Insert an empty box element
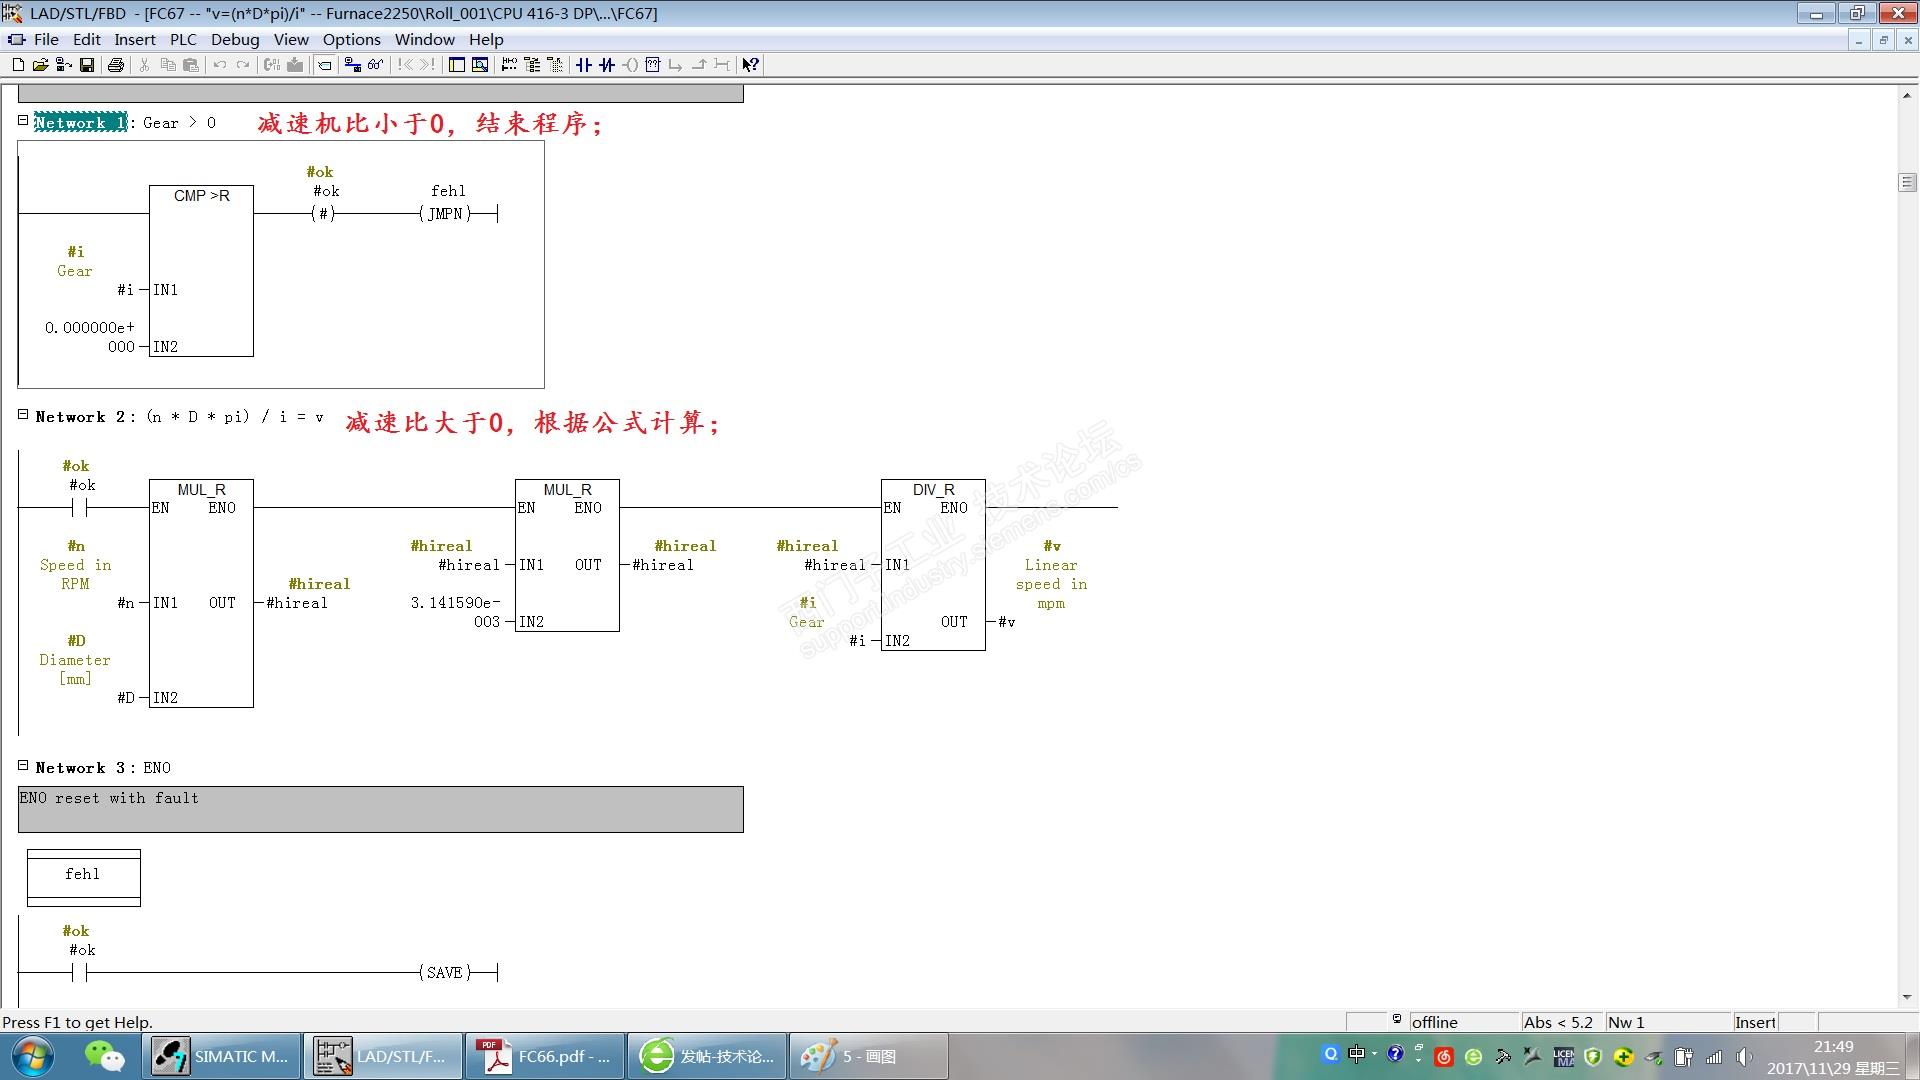 653,65
